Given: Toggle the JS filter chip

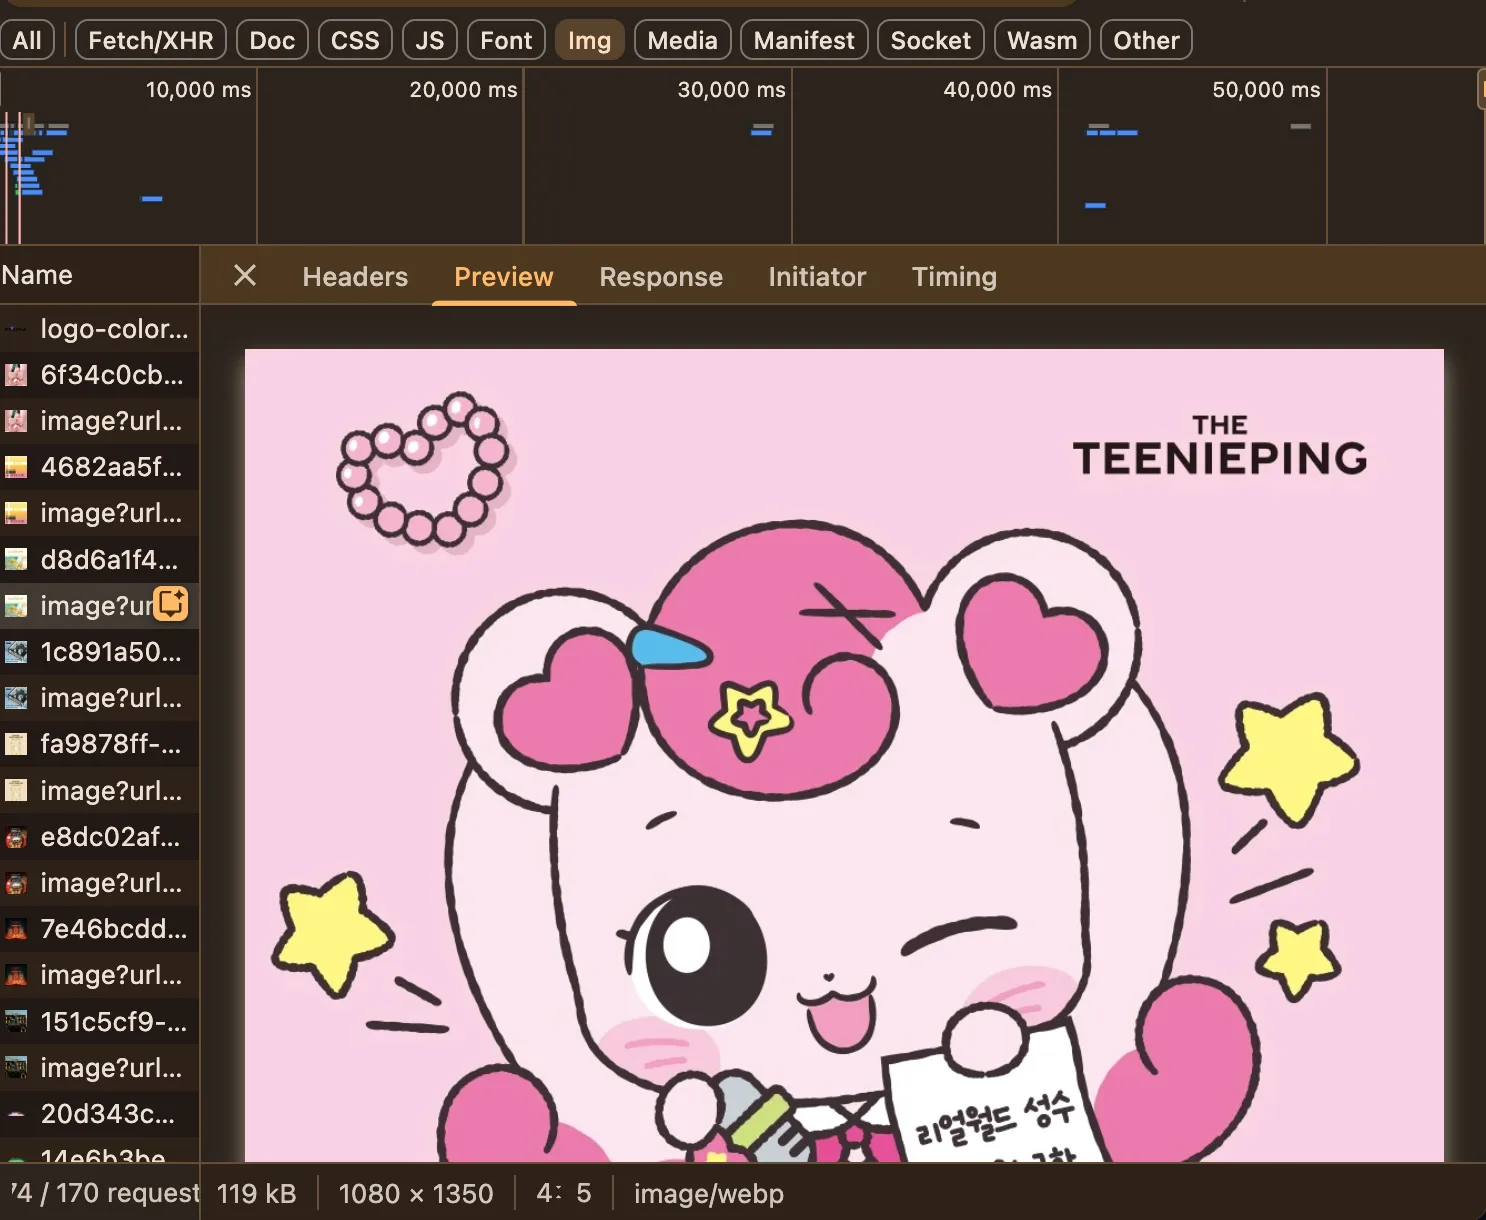Looking at the screenshot, I should coord(429,40).
